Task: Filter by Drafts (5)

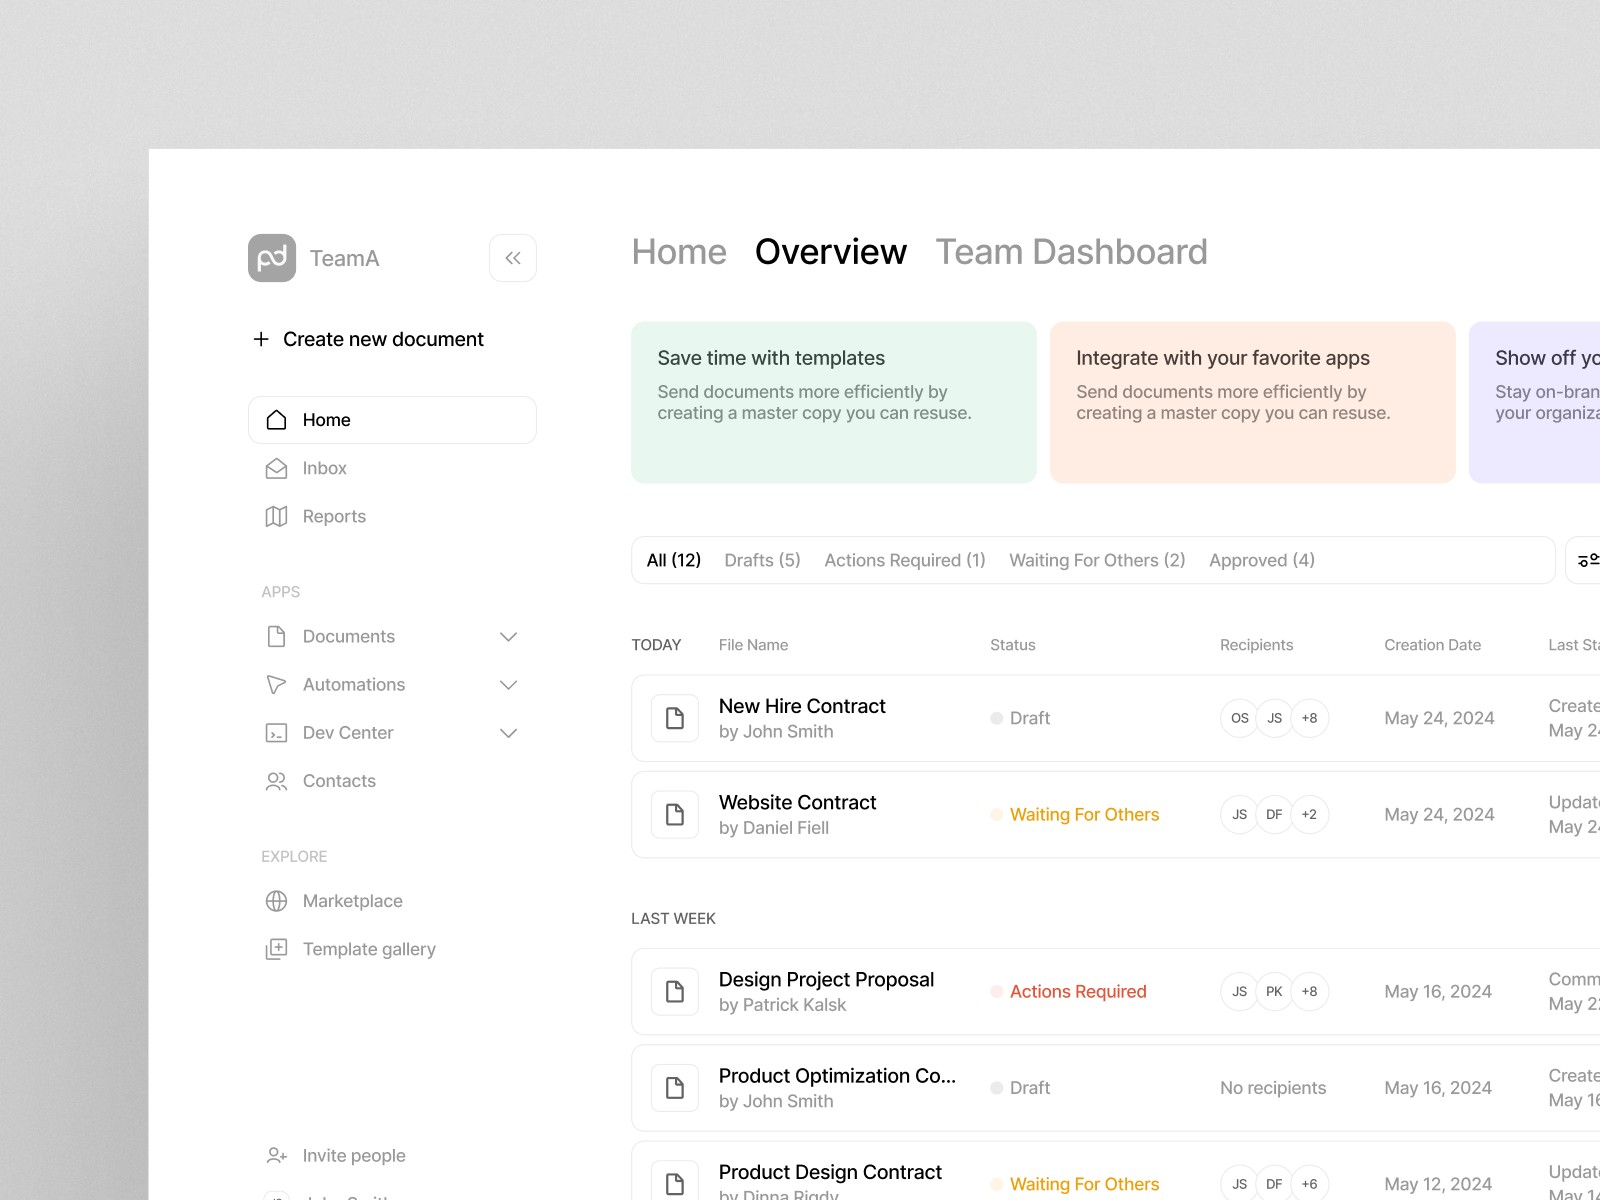Action: point(762,560)
